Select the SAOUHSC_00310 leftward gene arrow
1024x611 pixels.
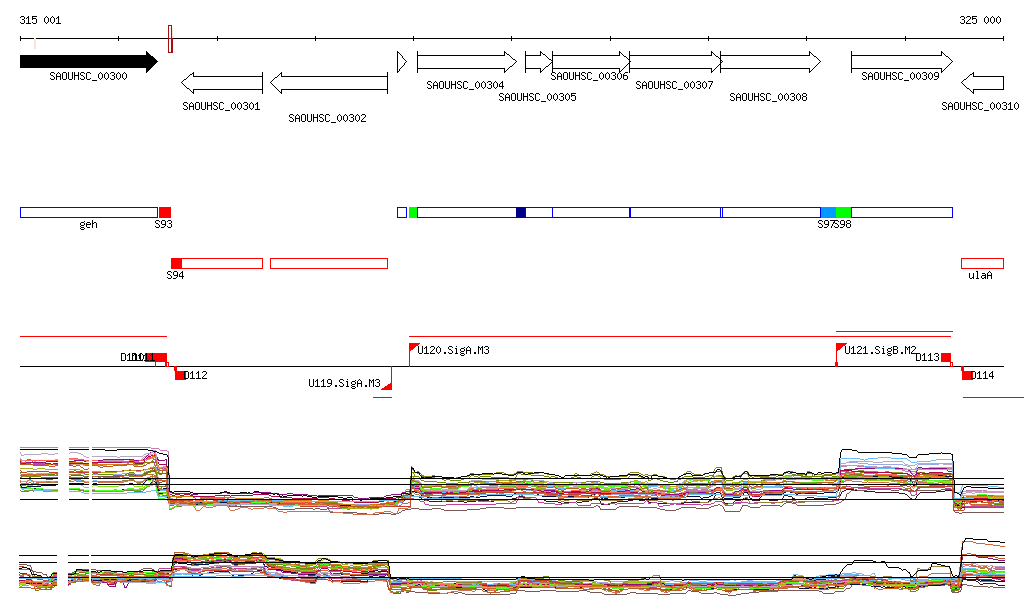tap(982, 83)
